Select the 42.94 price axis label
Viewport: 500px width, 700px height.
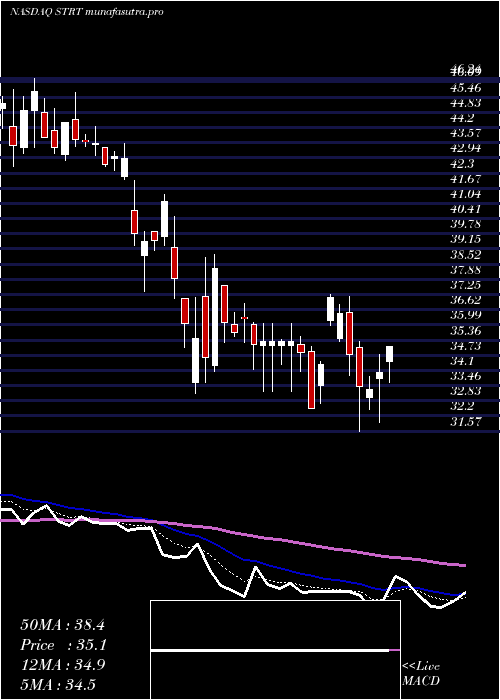tap(465, 148)
